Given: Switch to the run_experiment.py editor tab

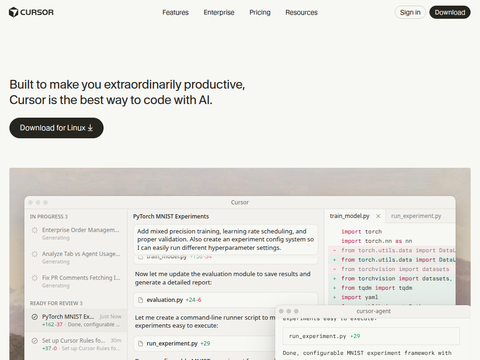Looking at the screenshot, I should click(x=416, y=216).
